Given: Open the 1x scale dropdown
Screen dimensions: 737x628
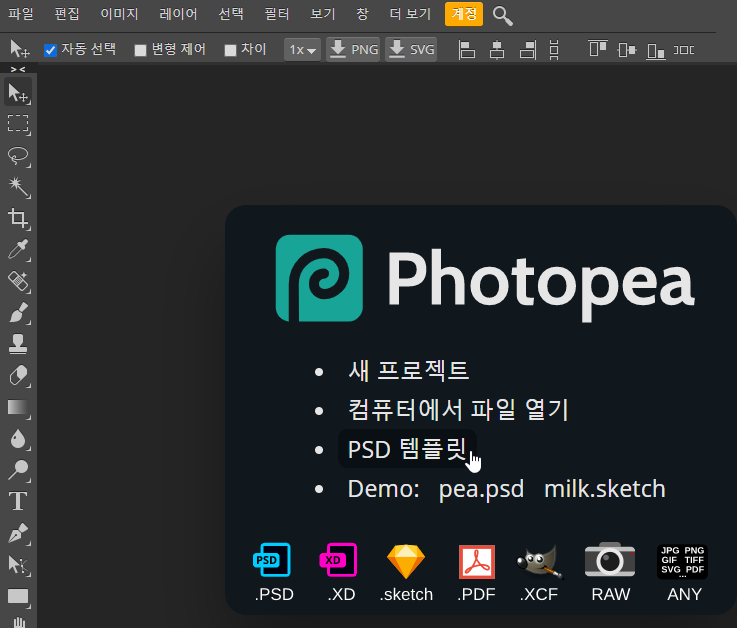Looking at the screenshot, I should tap(302, 49).
